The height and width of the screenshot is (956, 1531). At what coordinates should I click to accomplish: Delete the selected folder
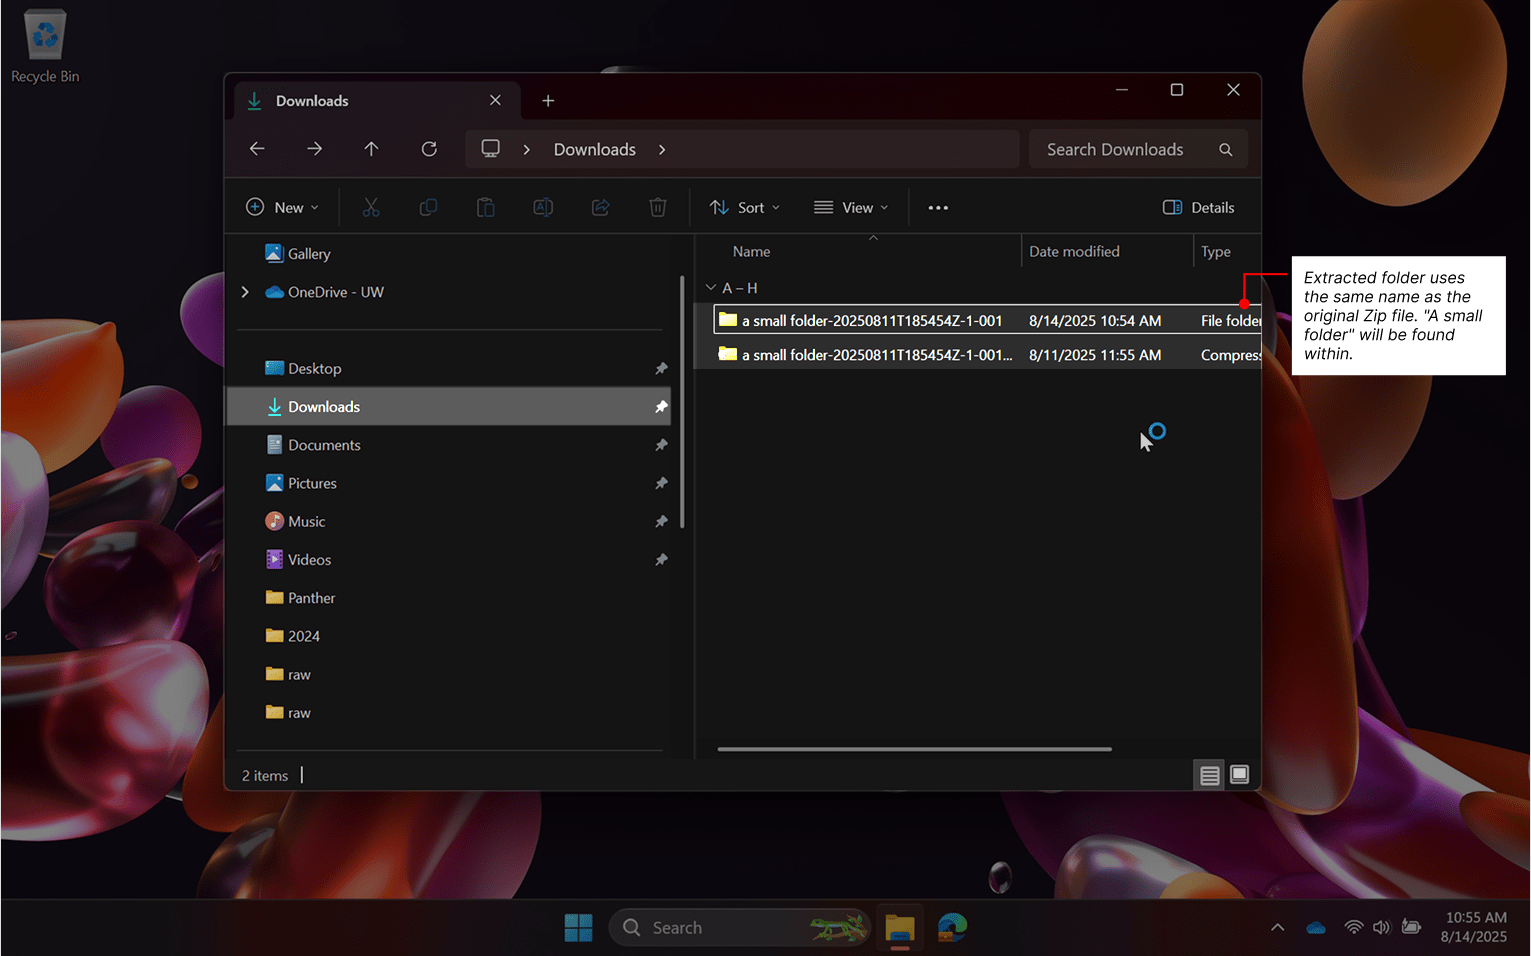click(x=657, y=207)
